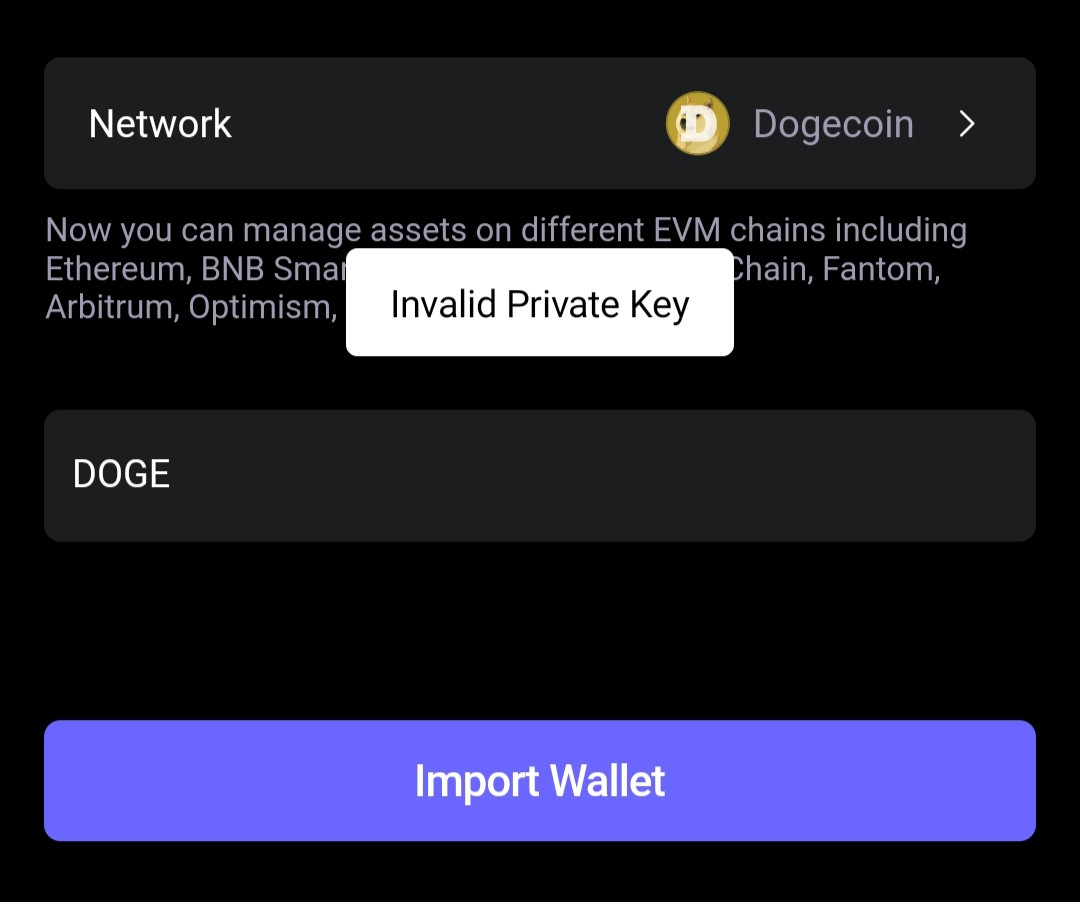Click the Network label

point(160,124)
